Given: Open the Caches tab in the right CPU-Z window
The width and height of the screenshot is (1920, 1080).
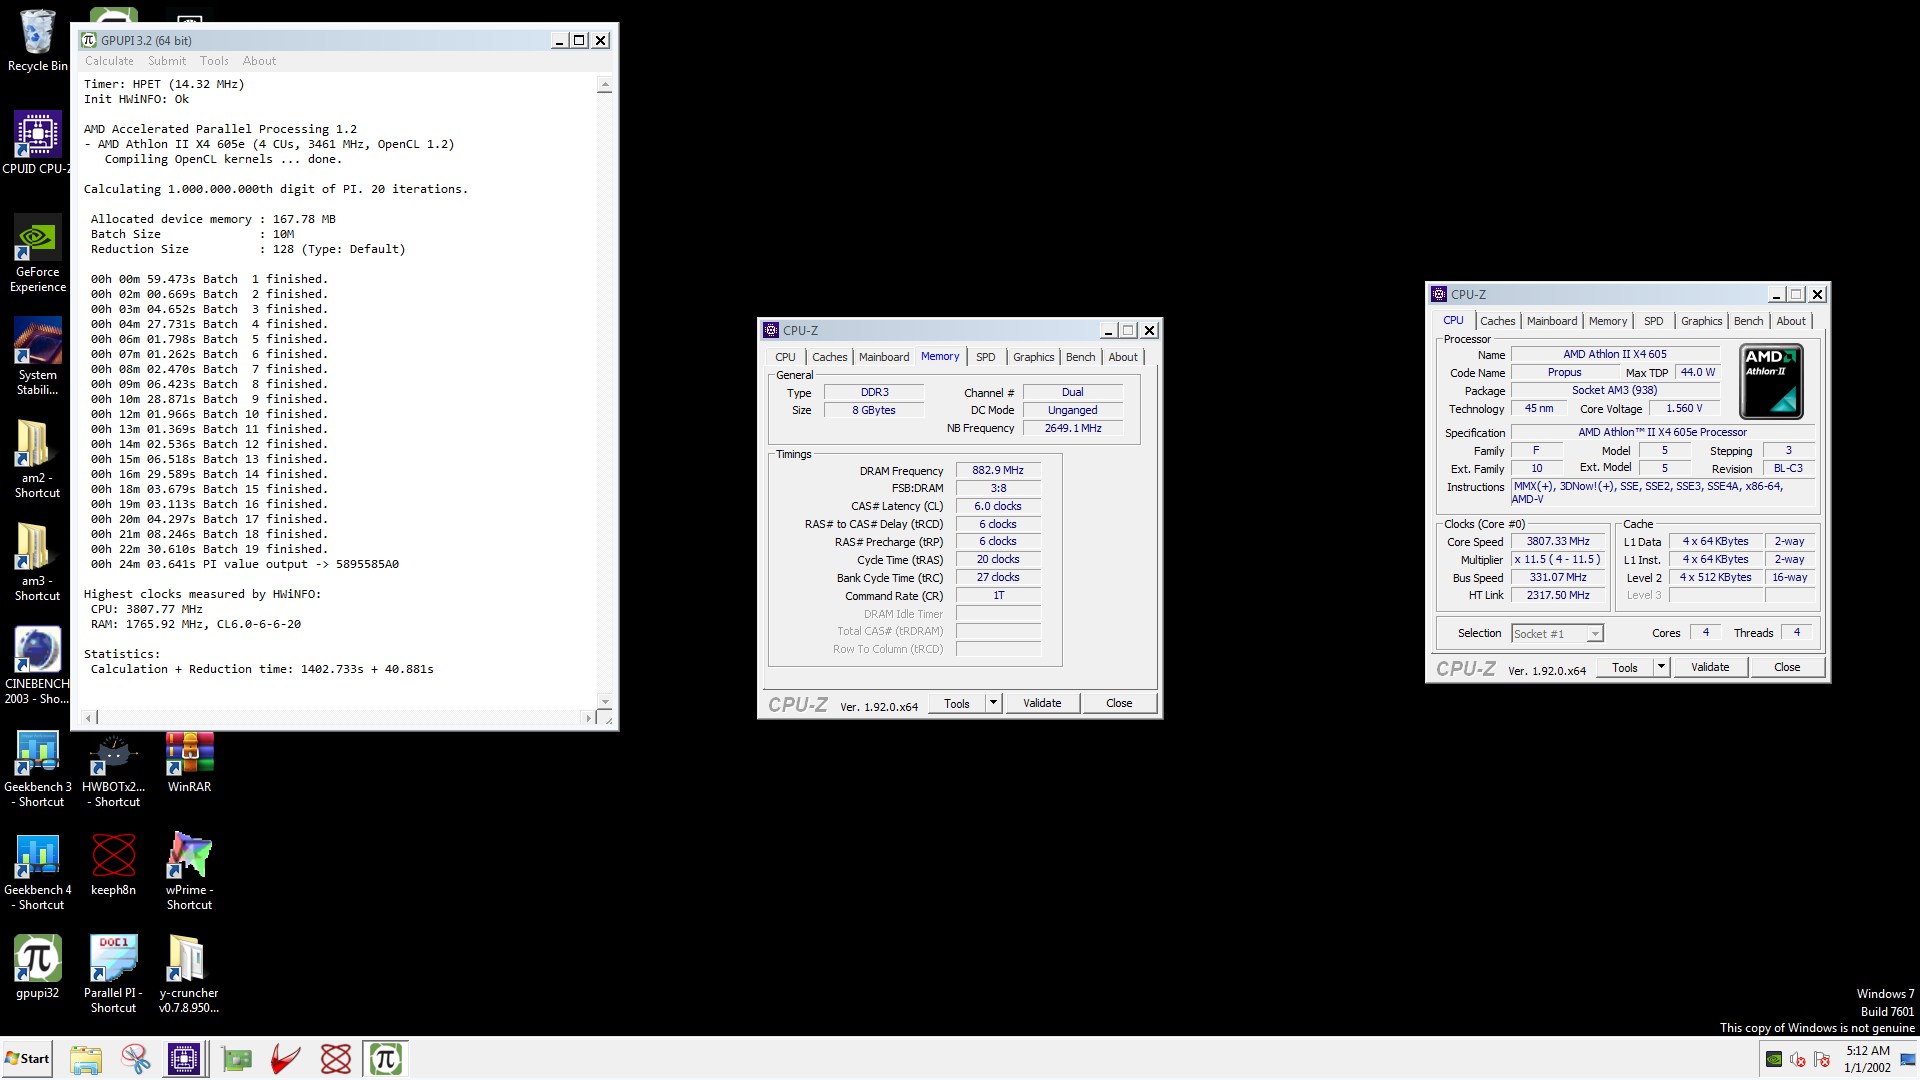Looking at the screenshot, I should point(1497,321).
